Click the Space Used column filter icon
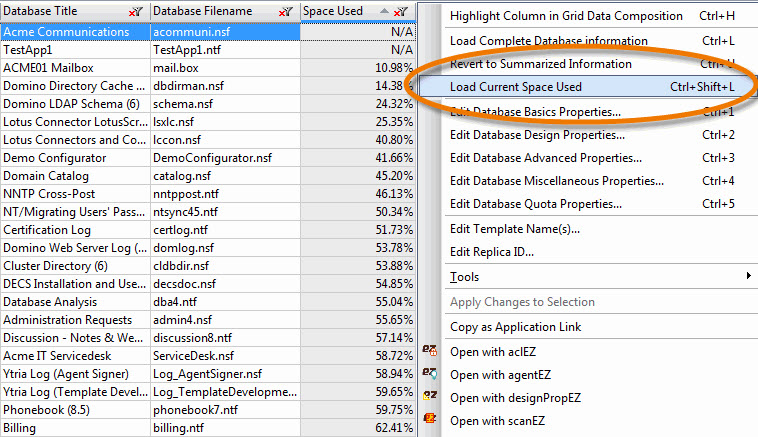Image resolution: width=758 pixels, height=437 pixels. click(x=402, y=11)
